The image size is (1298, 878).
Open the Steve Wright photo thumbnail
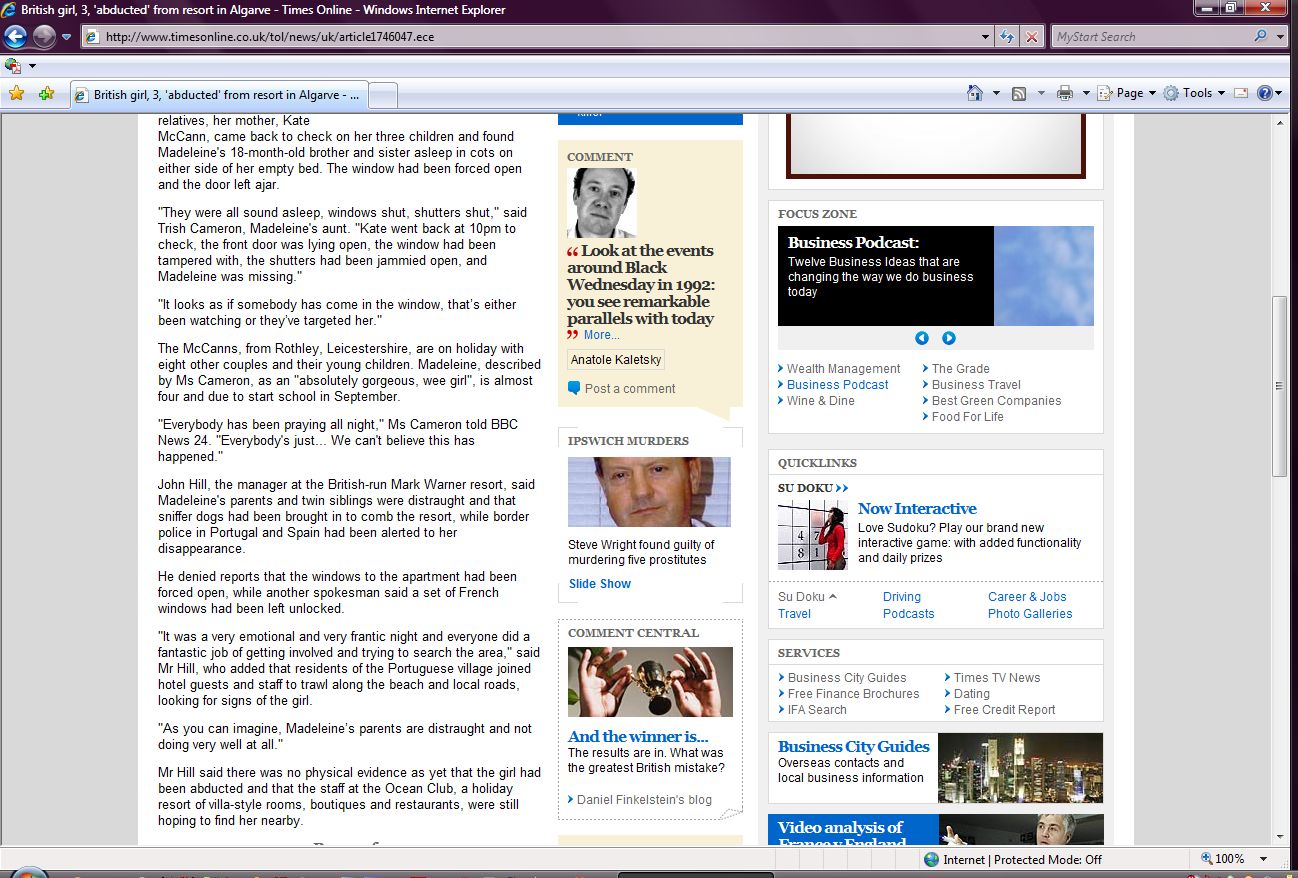tap(649, 492)
